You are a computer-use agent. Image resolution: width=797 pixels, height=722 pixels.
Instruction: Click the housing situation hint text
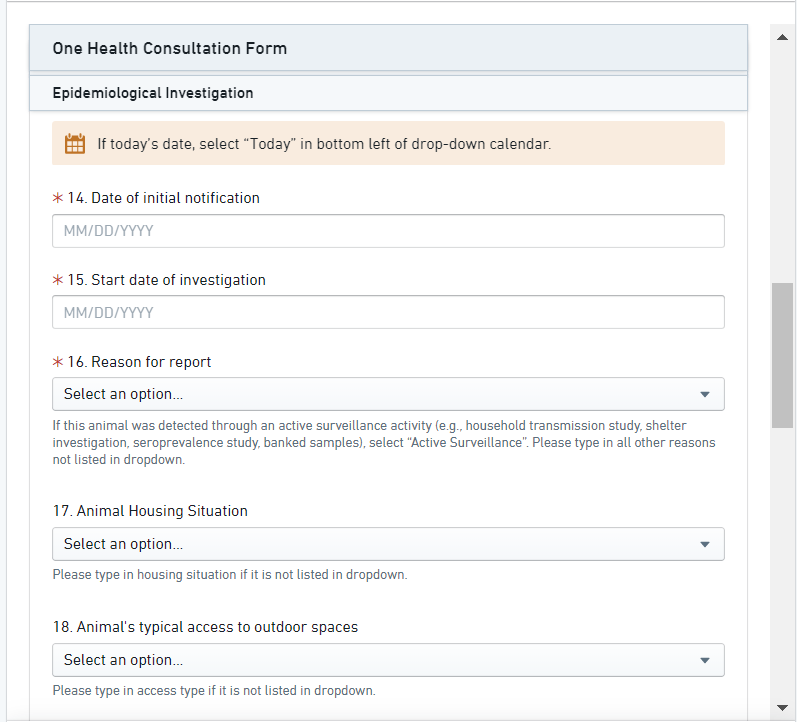[x=230, y=575]
